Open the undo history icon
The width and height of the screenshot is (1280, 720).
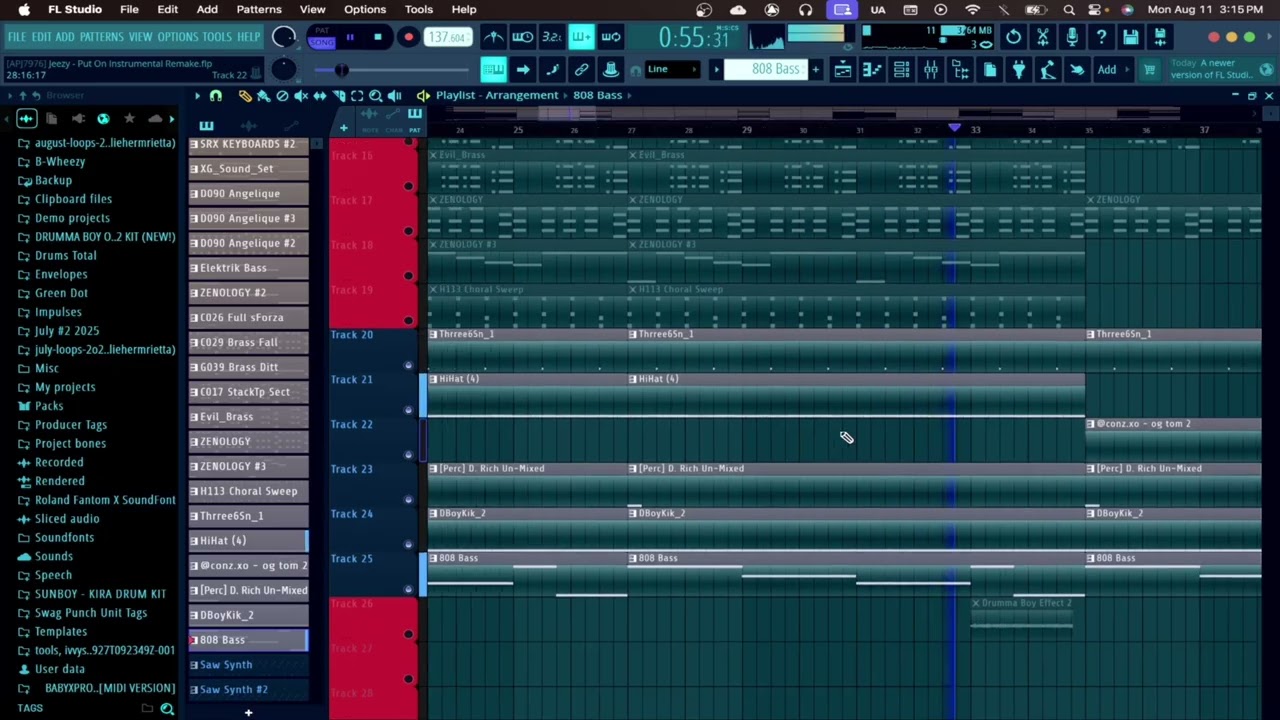[x=1013, y=37]
